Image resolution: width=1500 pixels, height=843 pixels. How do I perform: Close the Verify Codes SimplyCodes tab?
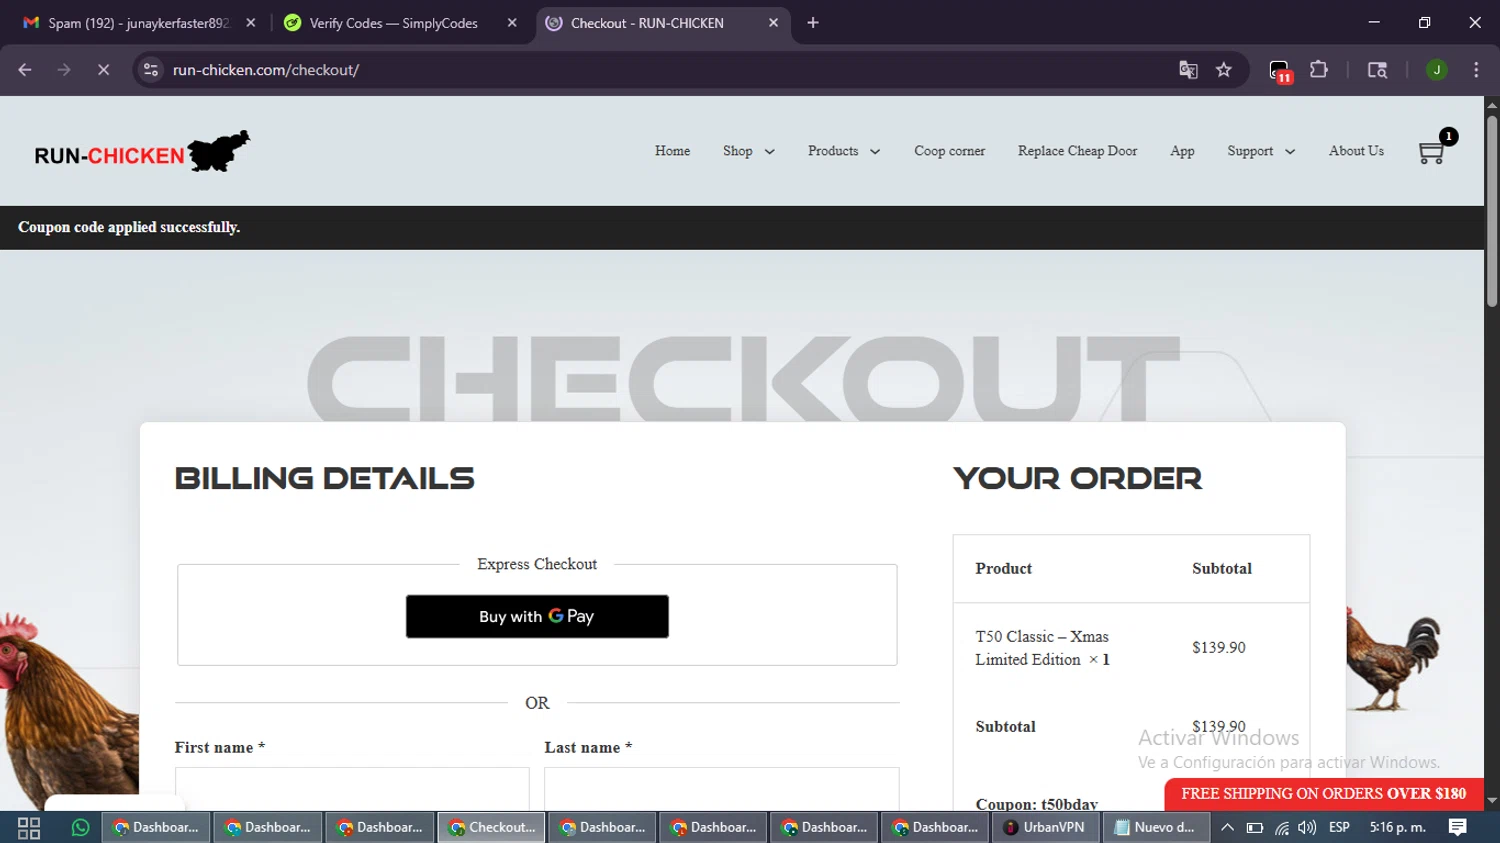coord(512,23)
